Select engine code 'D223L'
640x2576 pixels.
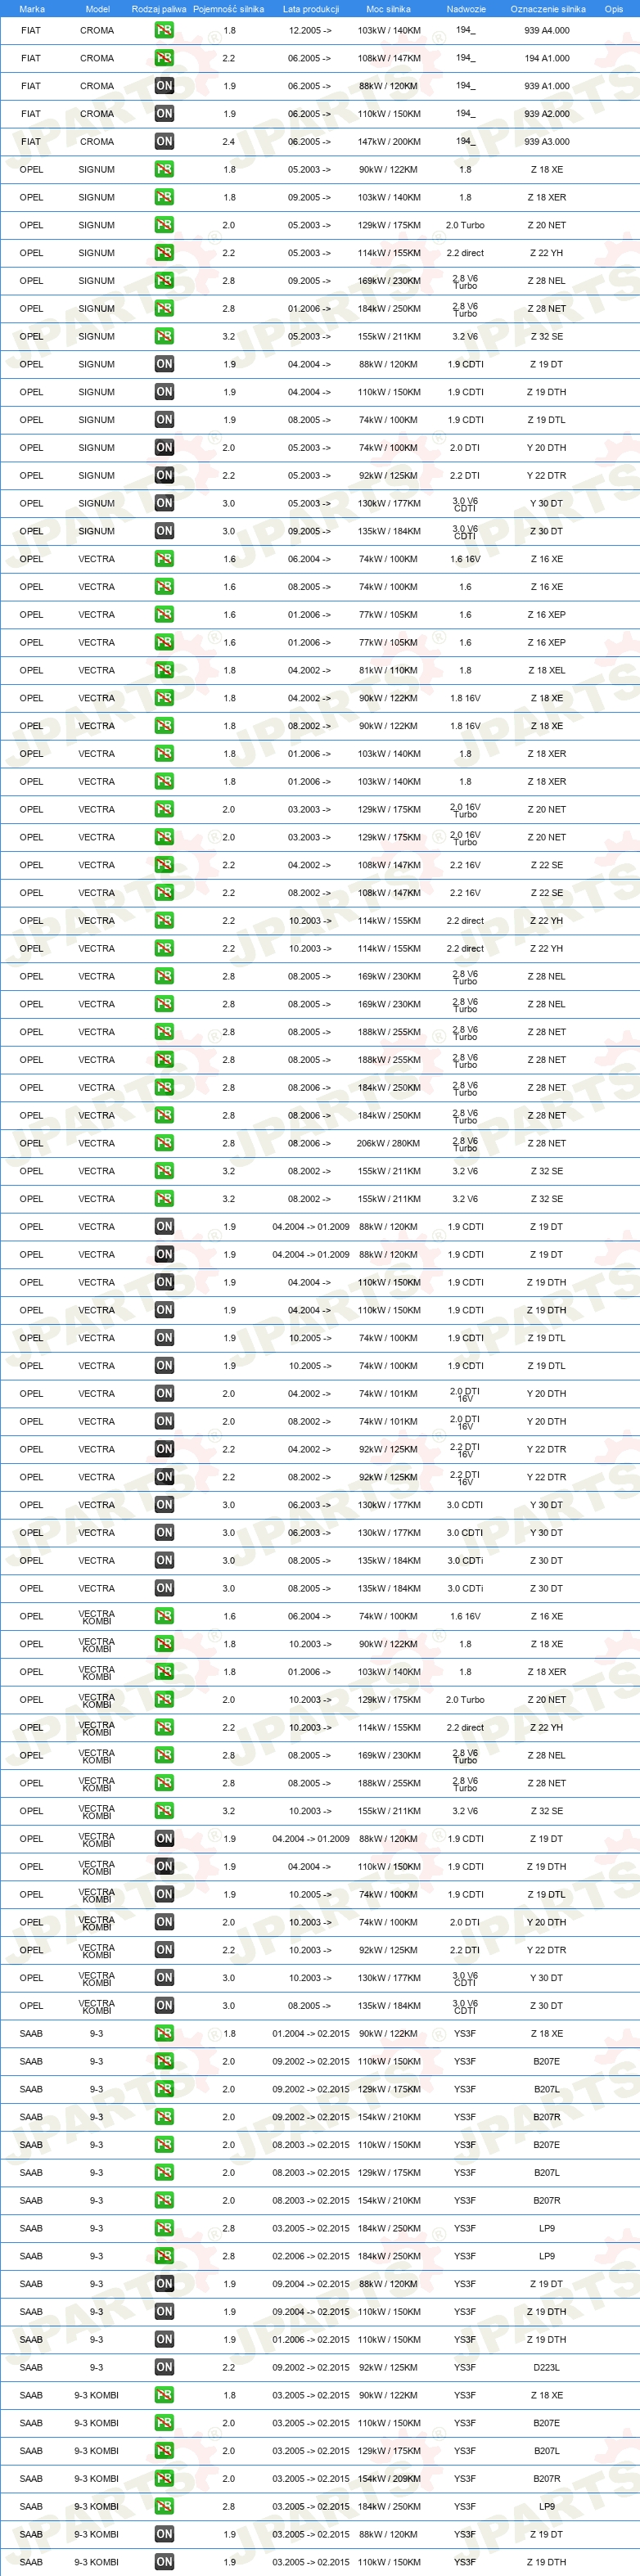tap(547, 2368)
